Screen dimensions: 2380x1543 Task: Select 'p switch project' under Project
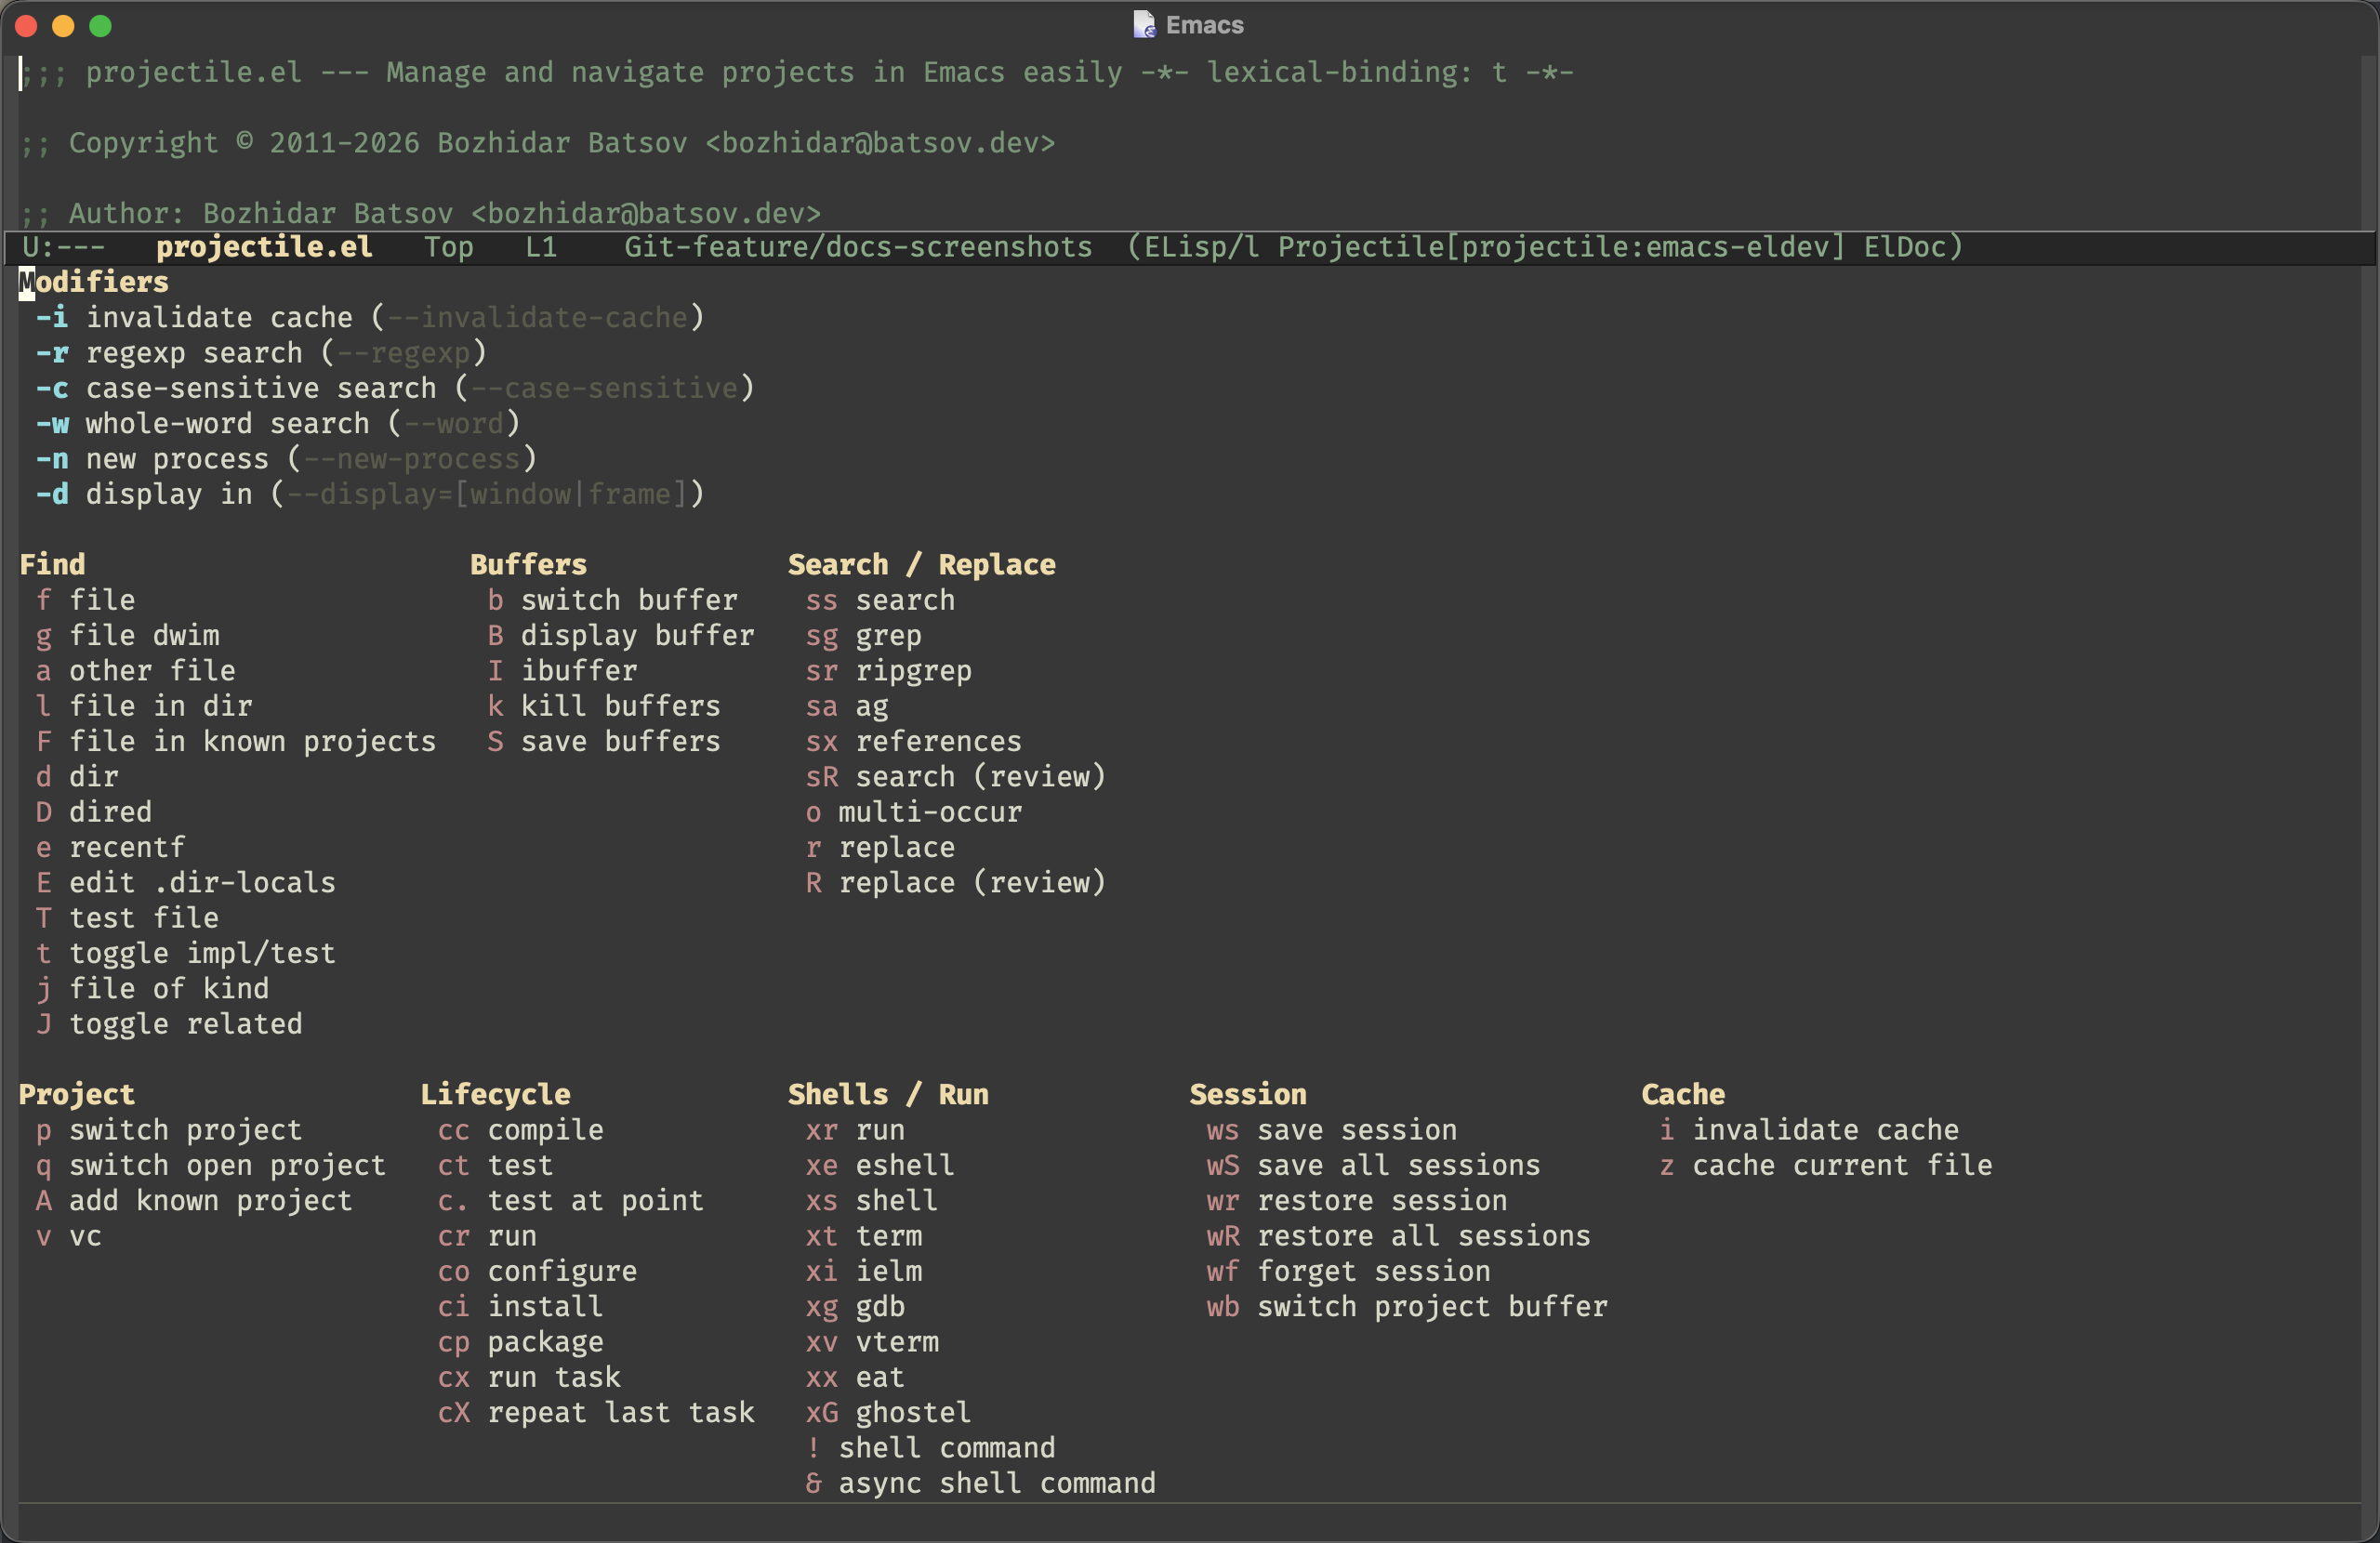[x=169, y=1130]
